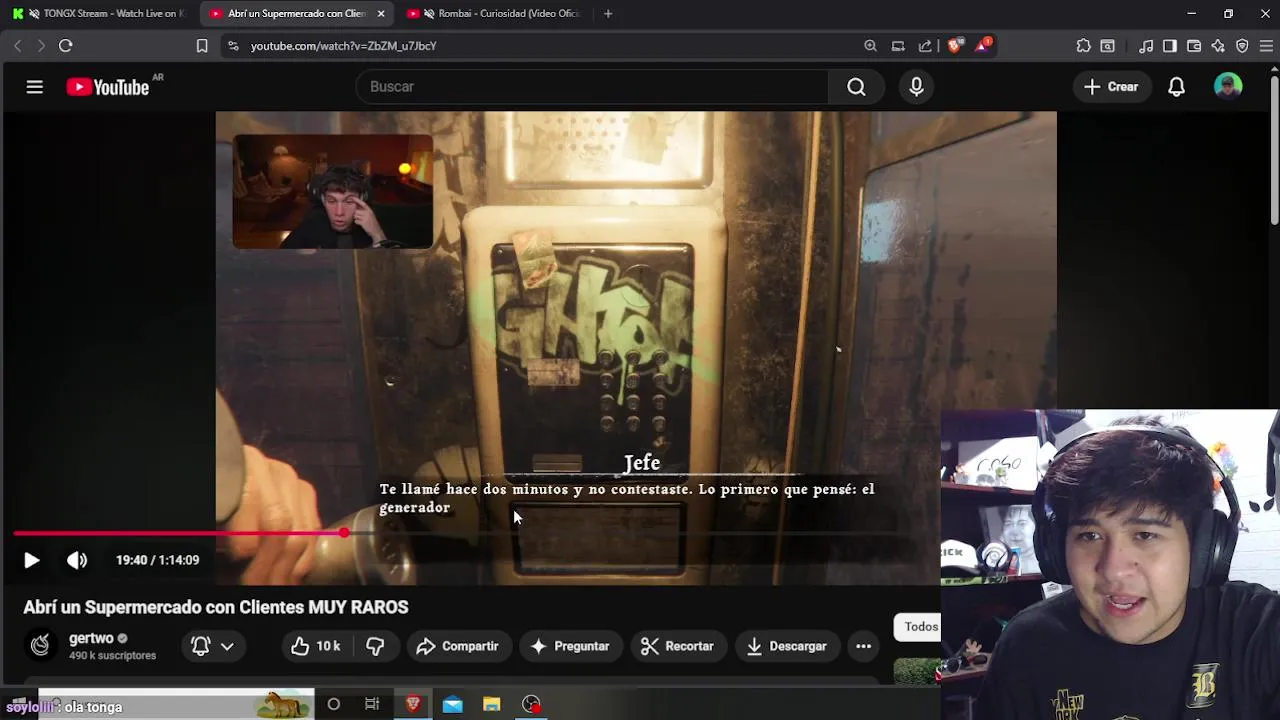Click the video title text
Viewport: 1280px width, 720px height.
click(x=216, y=607)
